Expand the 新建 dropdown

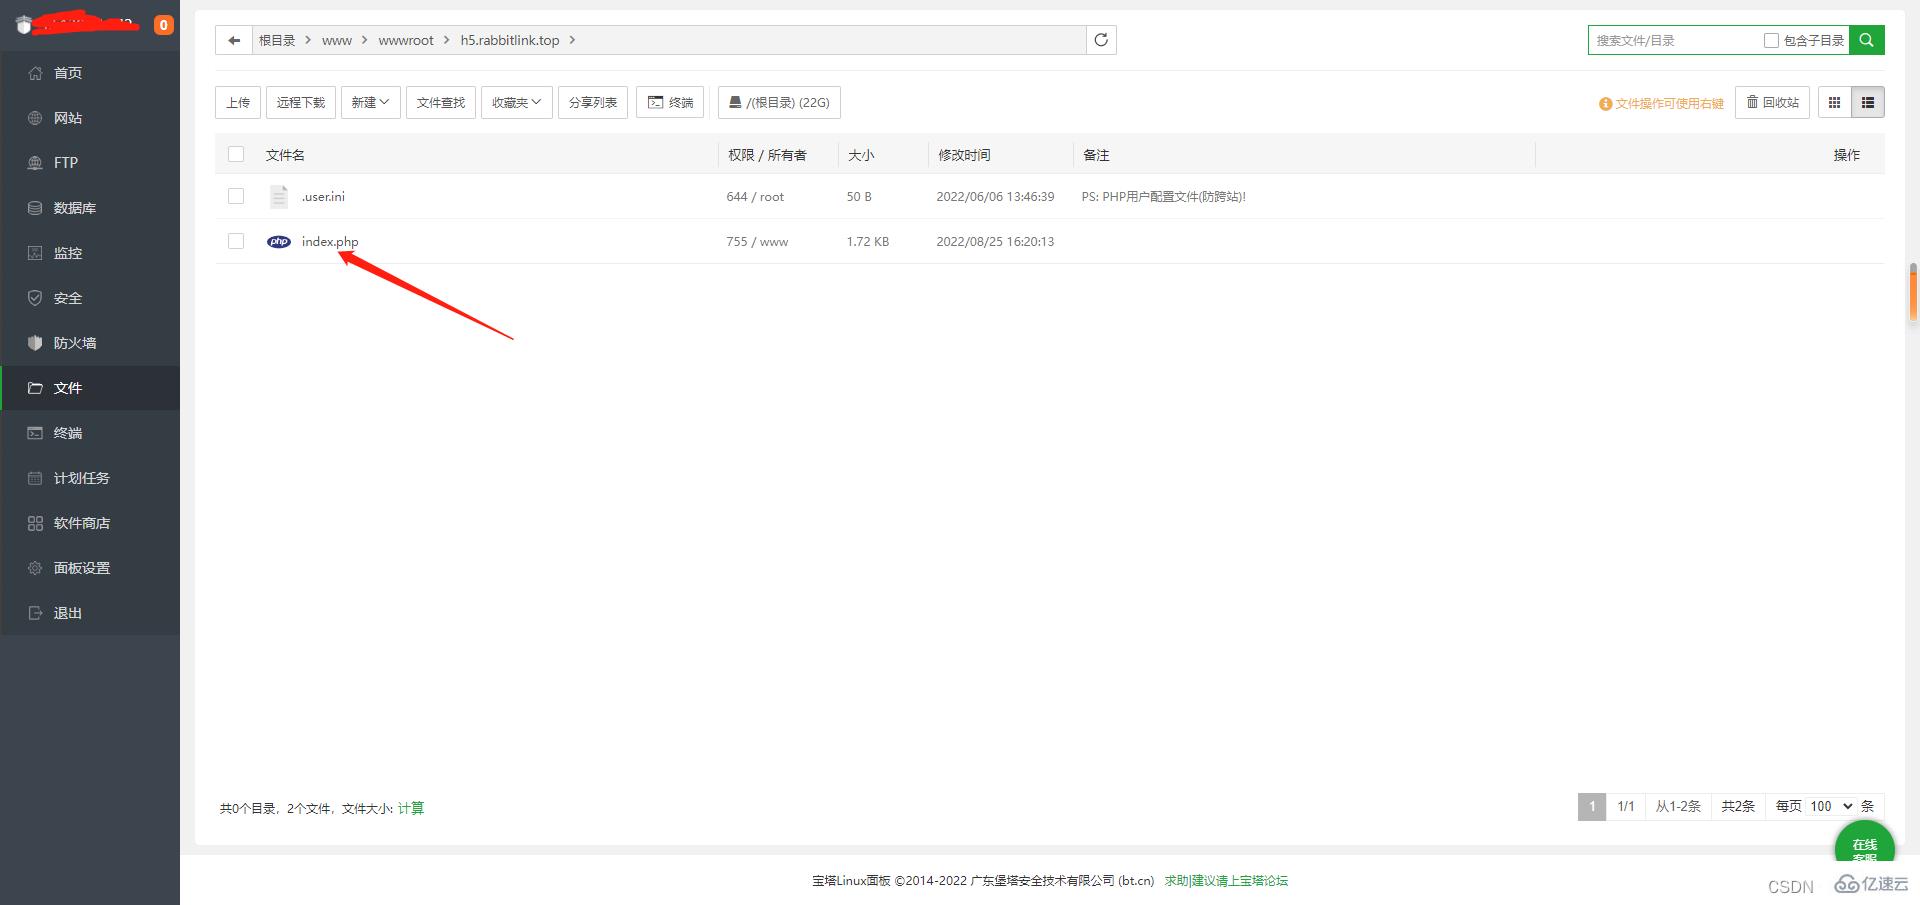click(x=370, y=102)
